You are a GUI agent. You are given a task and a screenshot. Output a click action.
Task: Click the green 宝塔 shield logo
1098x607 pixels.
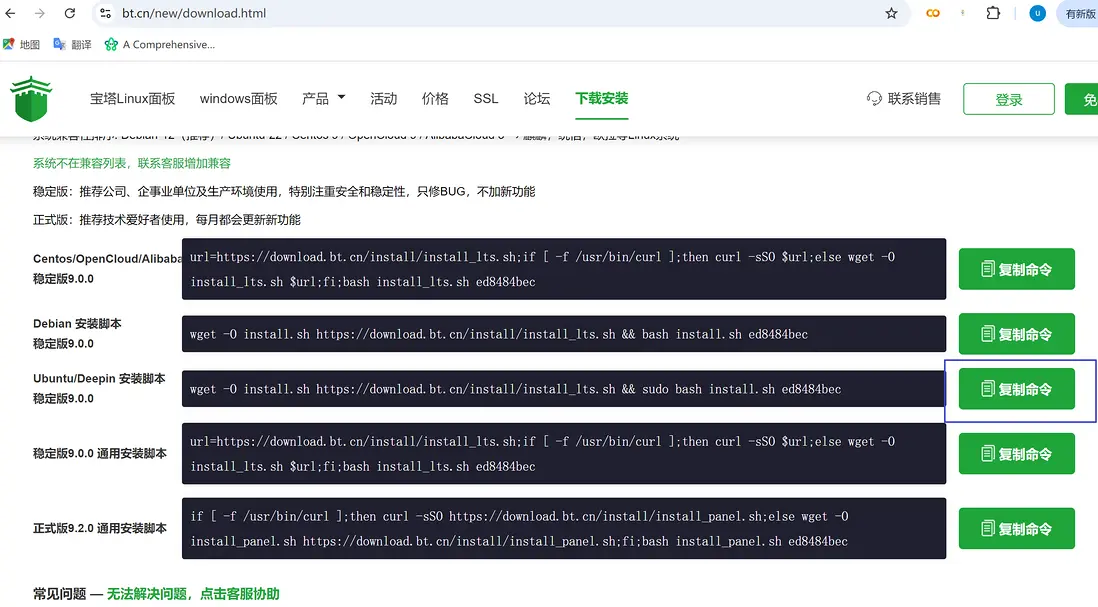coord(31,99)
